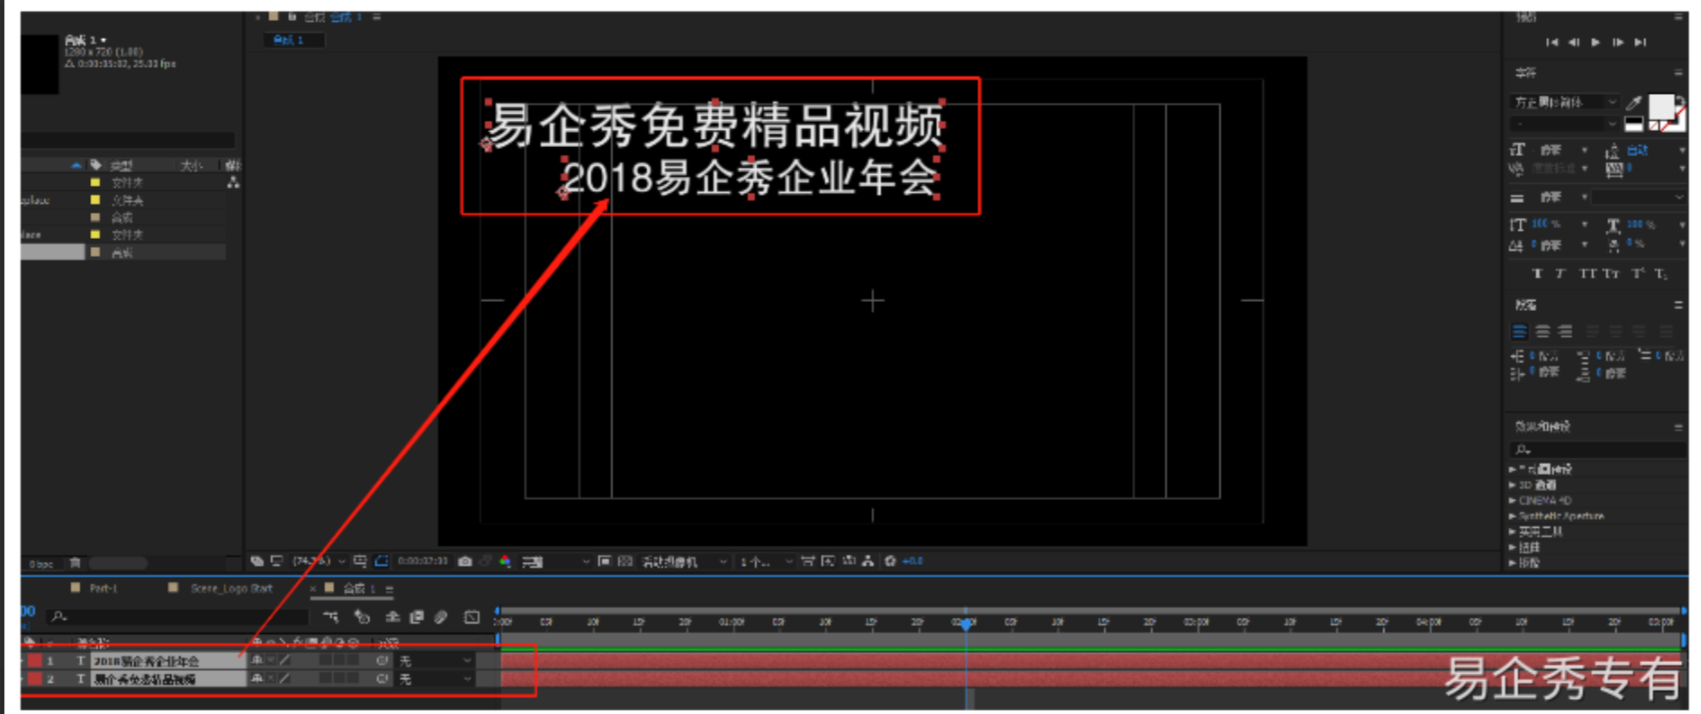The height and width of the screenshot is (714, 1701).
Task: Toggle transparency grid in viewer
Action: pyautogui.click(x=625, y=561)
